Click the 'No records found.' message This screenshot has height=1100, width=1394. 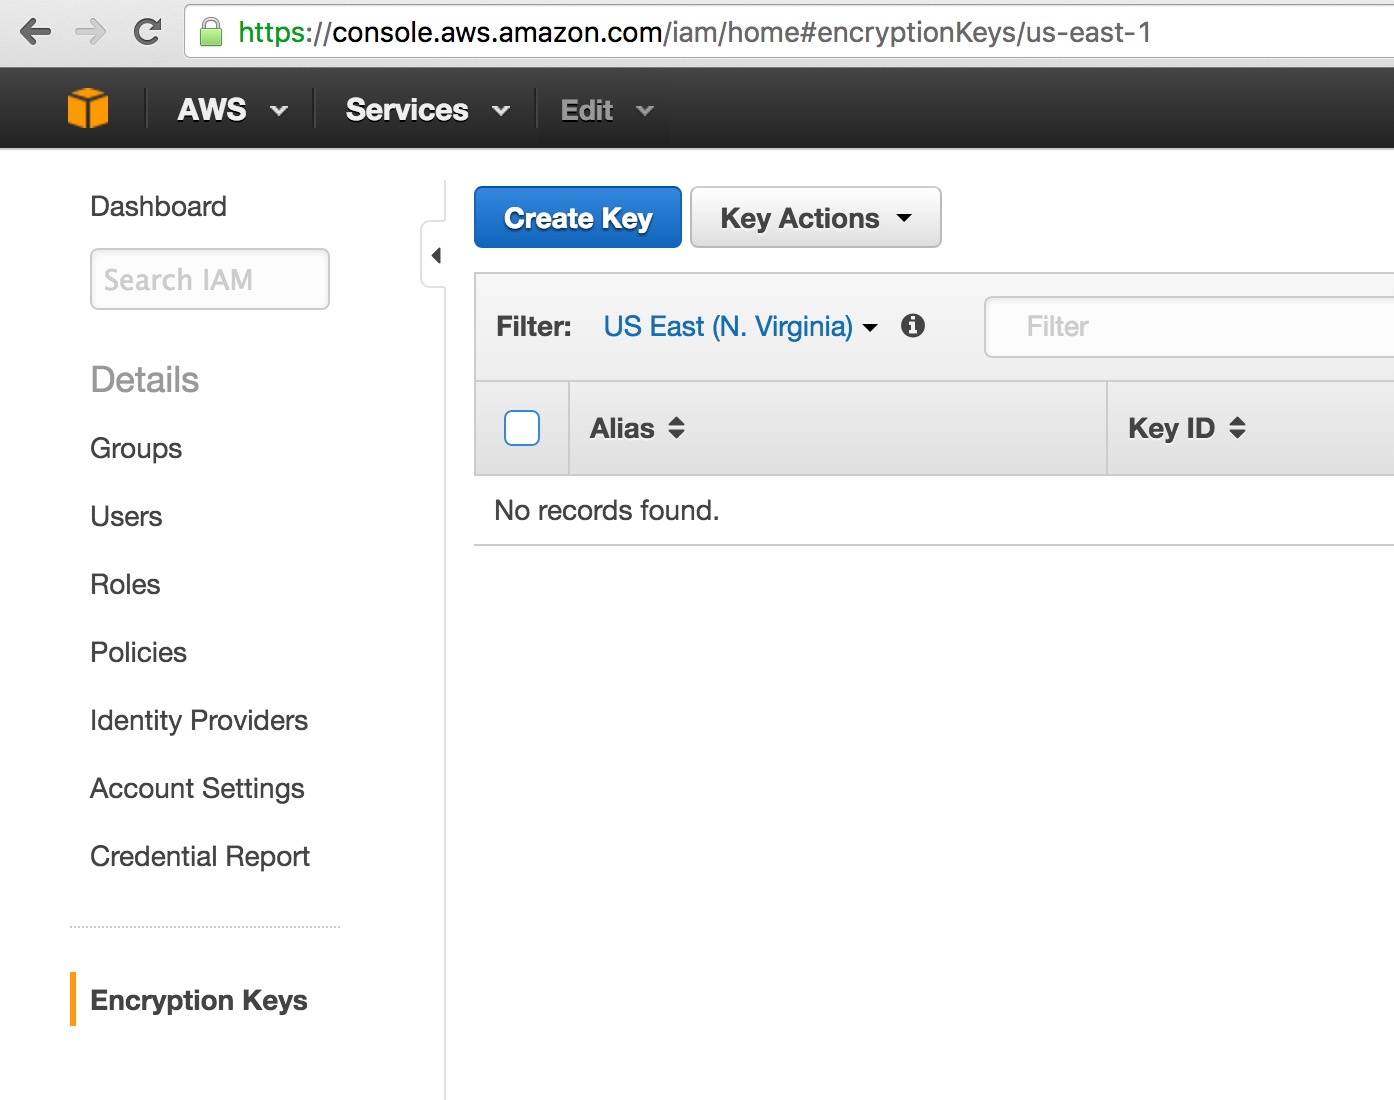click(x=607, y=510)
